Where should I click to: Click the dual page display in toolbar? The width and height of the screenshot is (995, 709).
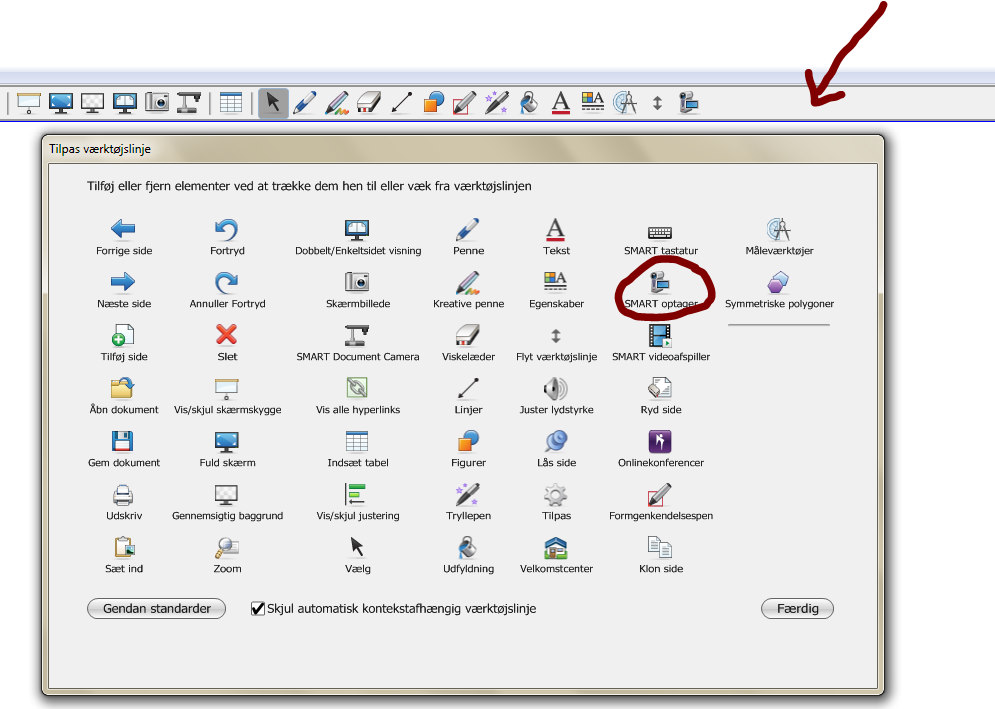124,103
